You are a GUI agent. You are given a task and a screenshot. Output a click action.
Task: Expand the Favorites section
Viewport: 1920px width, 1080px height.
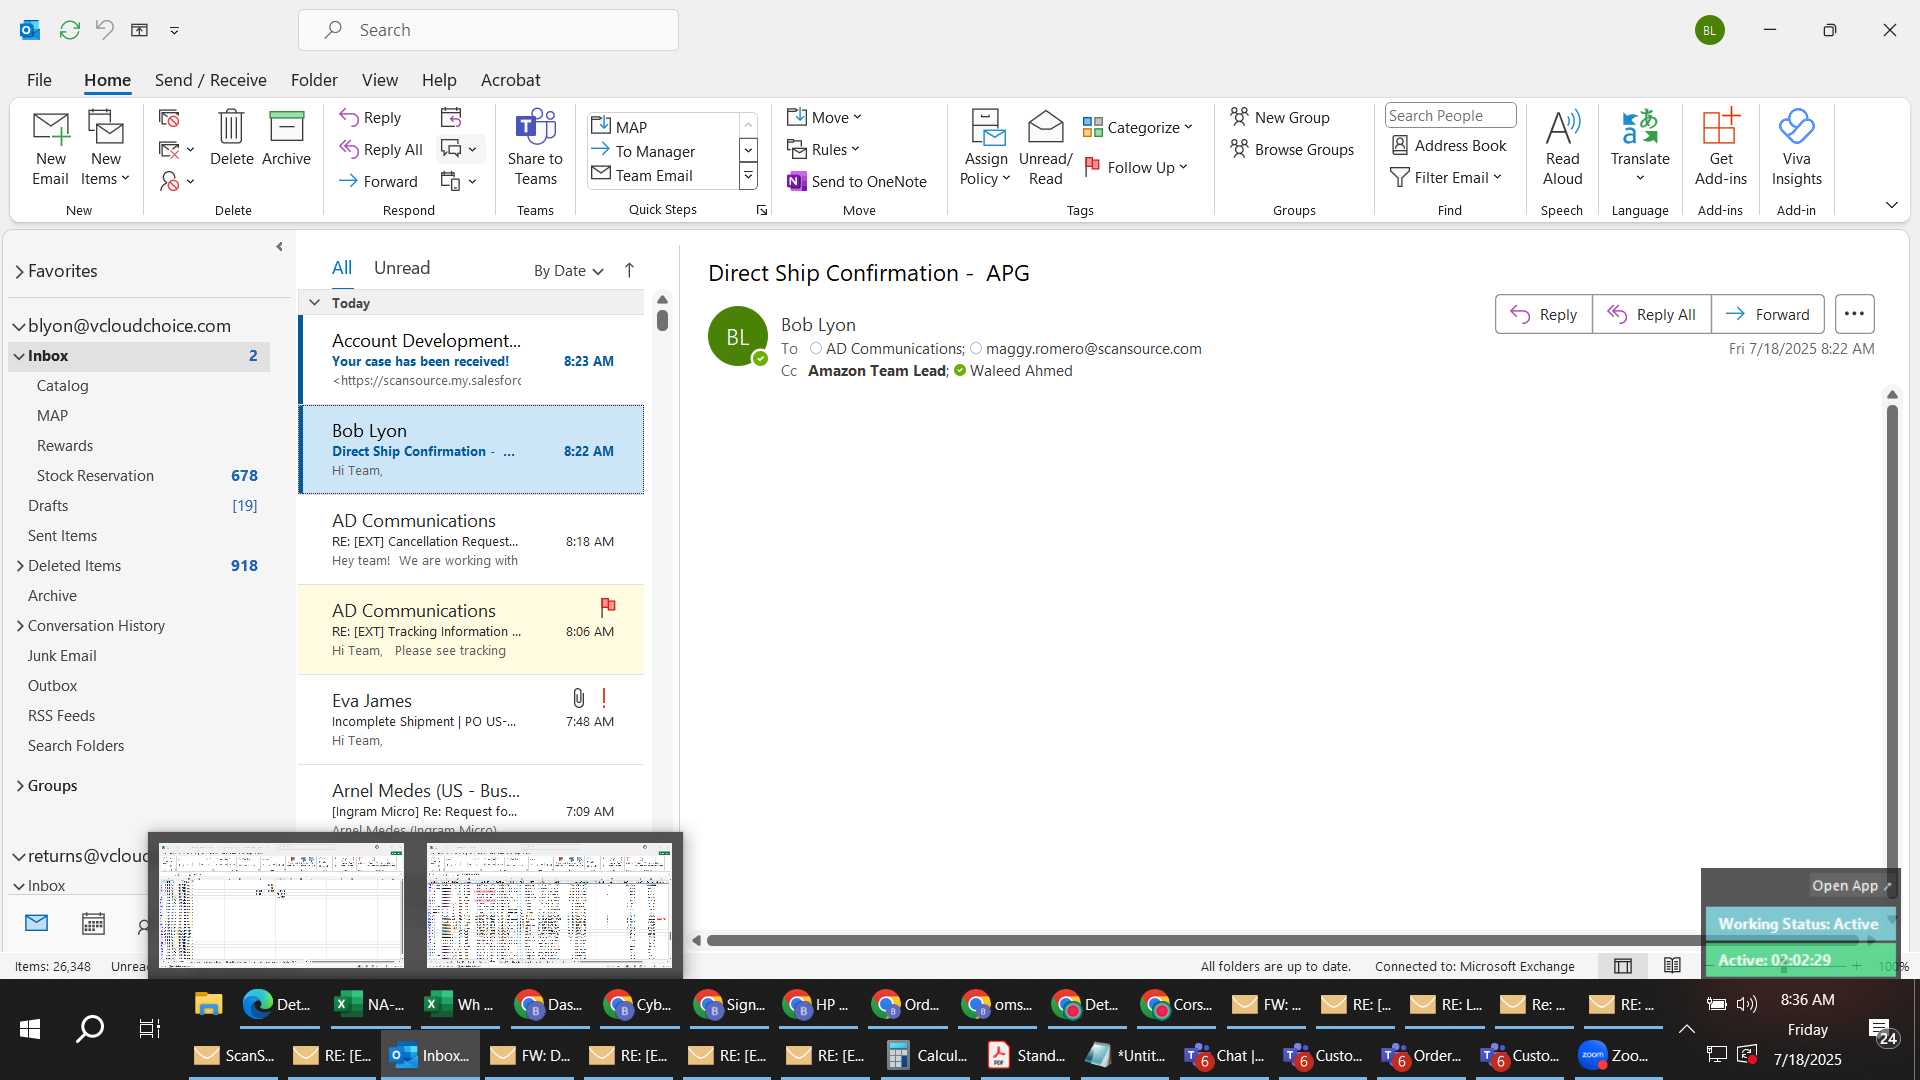coord(19,271)
